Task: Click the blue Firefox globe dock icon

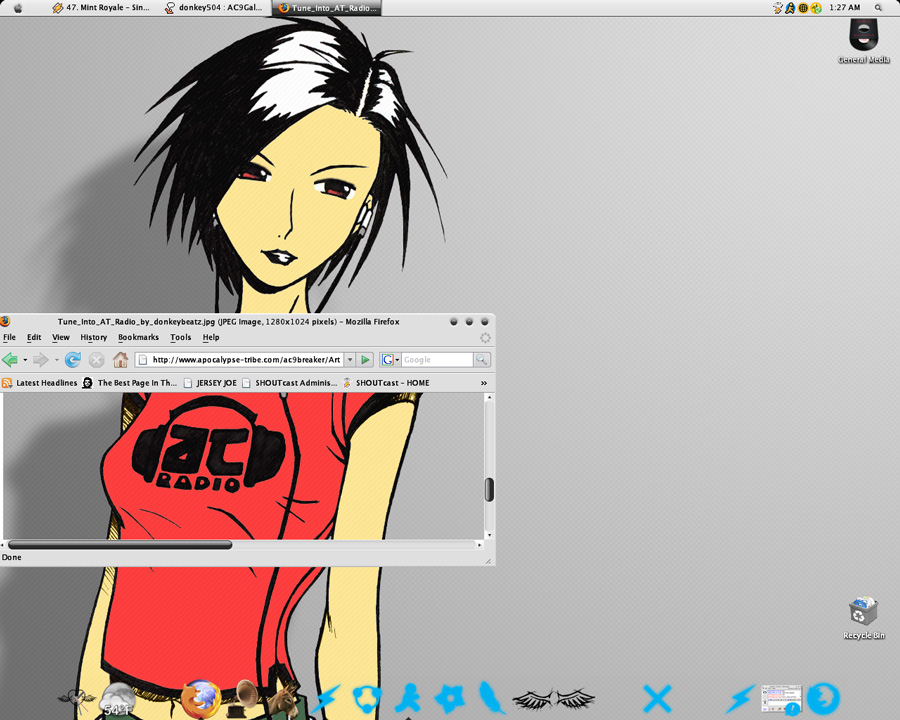Action: point(824,699)
